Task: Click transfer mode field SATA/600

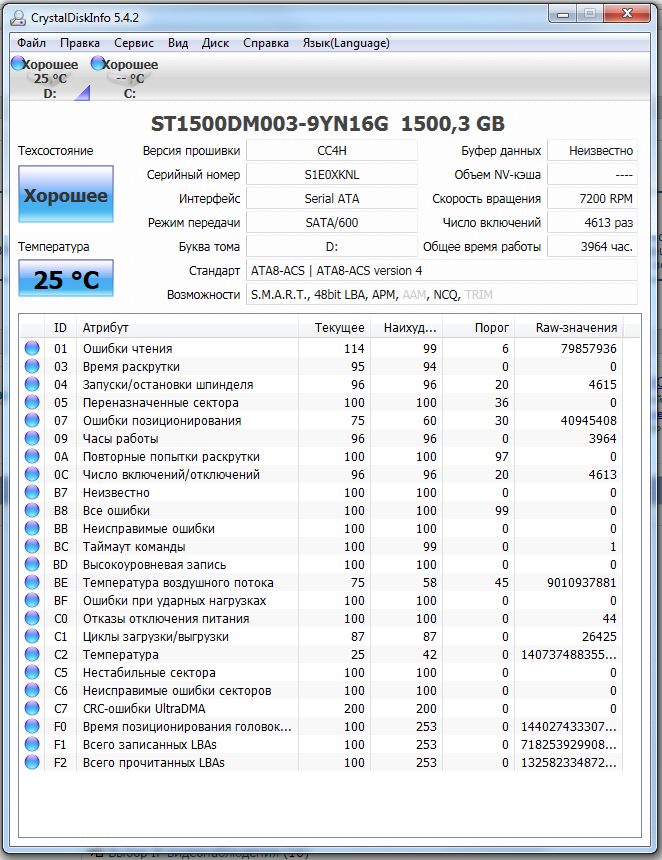Action: (x=332, y=223)
